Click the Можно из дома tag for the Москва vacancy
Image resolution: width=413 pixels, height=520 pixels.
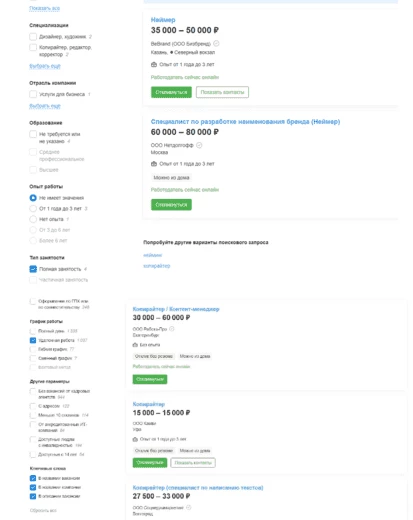tap(171, 178)
